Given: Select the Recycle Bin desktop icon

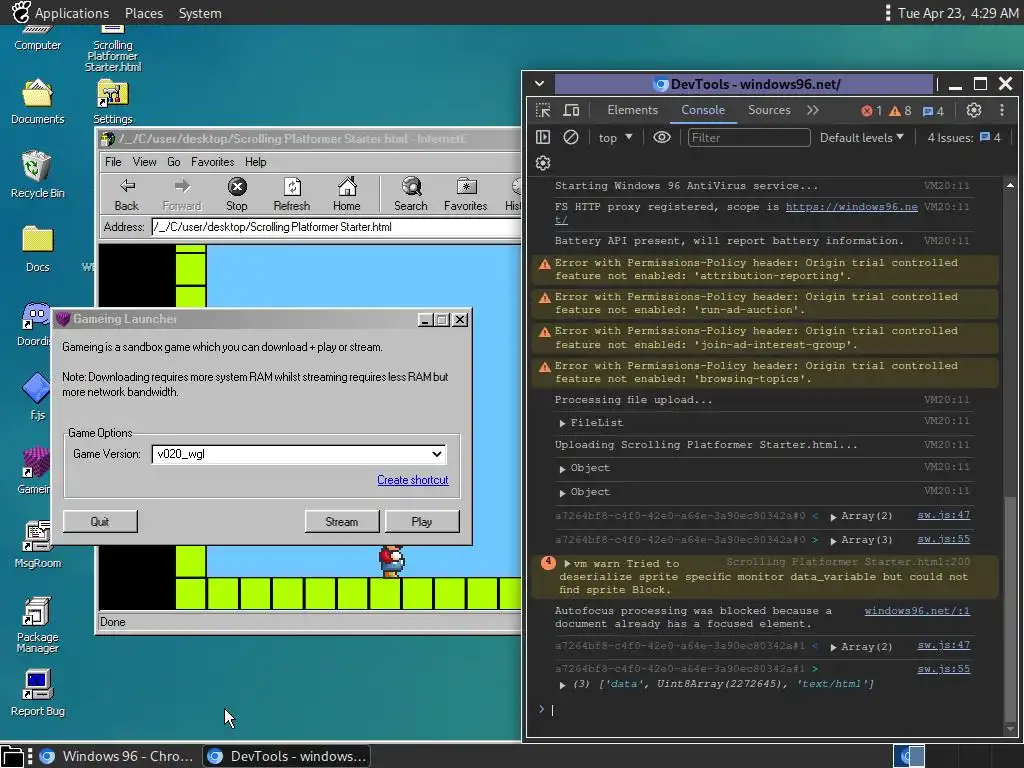Looking at the screenshot, I should [38, 175].
